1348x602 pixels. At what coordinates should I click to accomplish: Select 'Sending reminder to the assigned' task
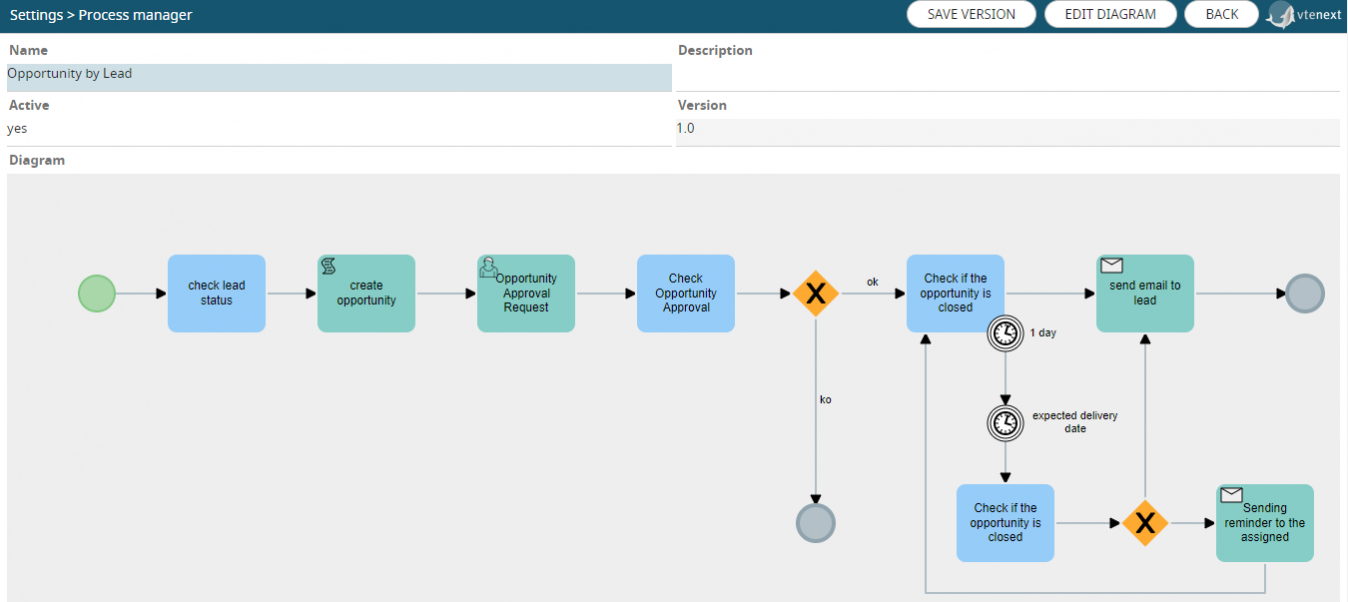(x=1265, y=523)
